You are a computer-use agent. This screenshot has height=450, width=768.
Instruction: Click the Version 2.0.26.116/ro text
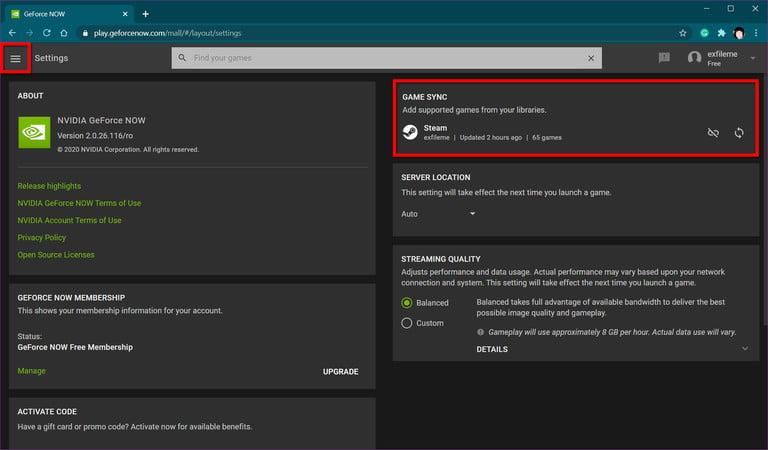pos(95,136)
